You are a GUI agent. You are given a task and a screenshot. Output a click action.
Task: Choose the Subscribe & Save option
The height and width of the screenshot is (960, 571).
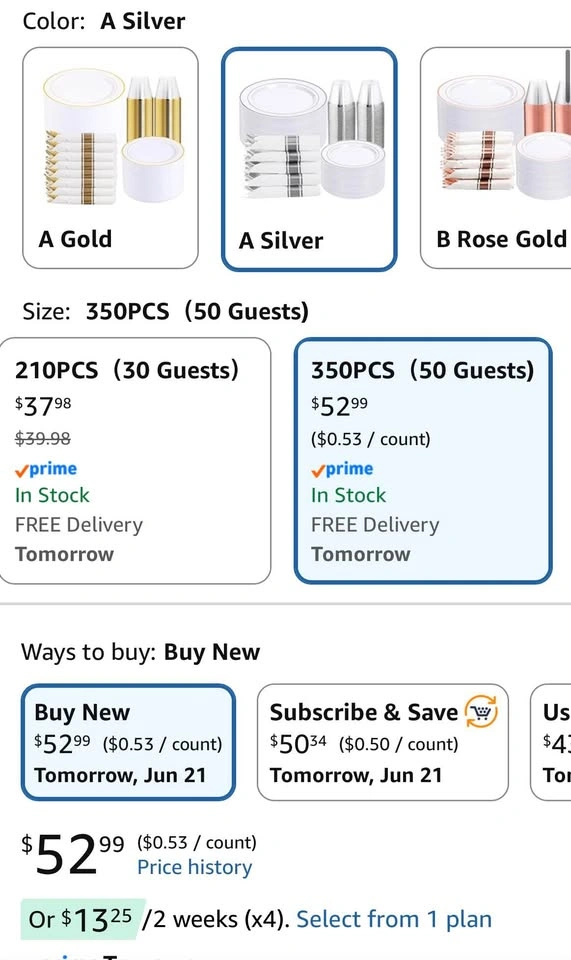tap(383, 742)
